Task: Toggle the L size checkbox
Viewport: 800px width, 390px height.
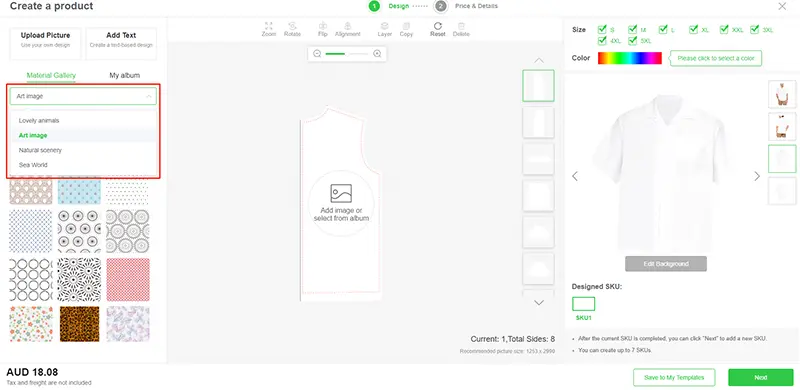Action: click(x=663, y=30)
